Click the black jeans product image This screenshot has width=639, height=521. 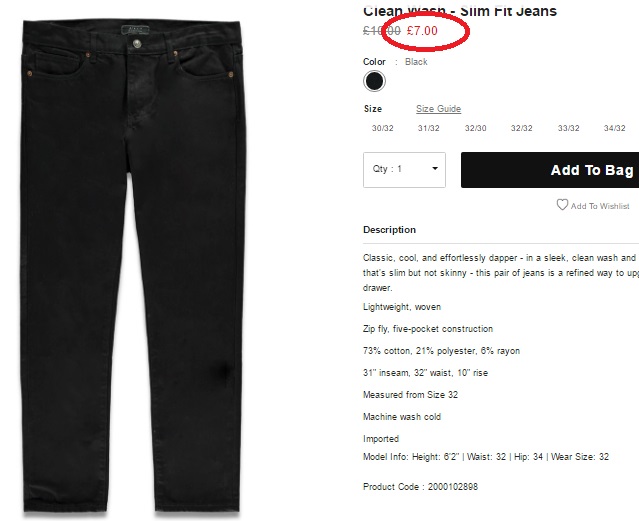tap(132, 265)
